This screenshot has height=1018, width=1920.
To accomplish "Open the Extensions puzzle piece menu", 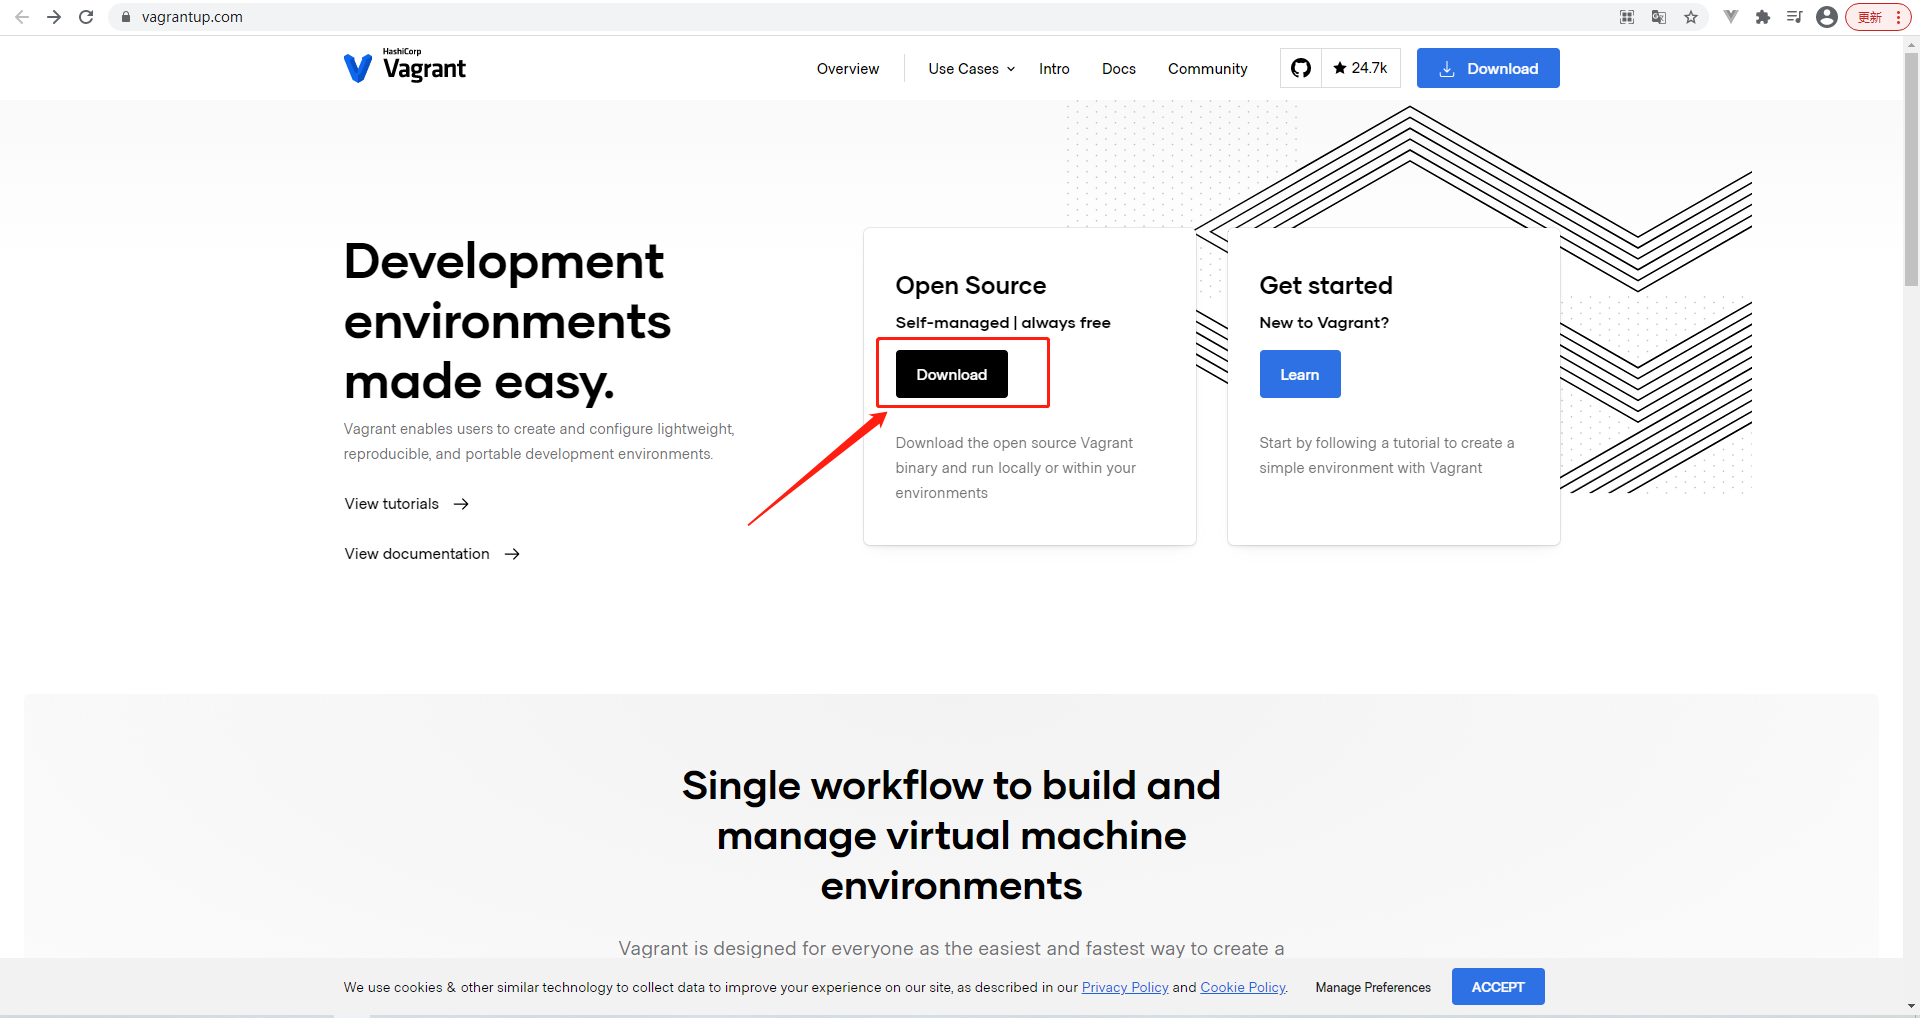I will pyautogui.click(x=1763, y=17).
